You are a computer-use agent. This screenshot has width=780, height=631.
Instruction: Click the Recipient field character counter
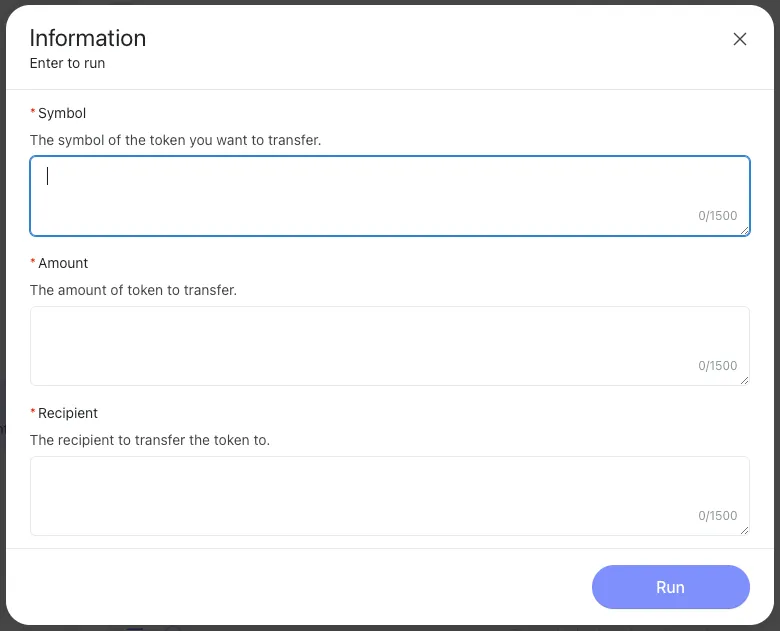click(717, 516)
